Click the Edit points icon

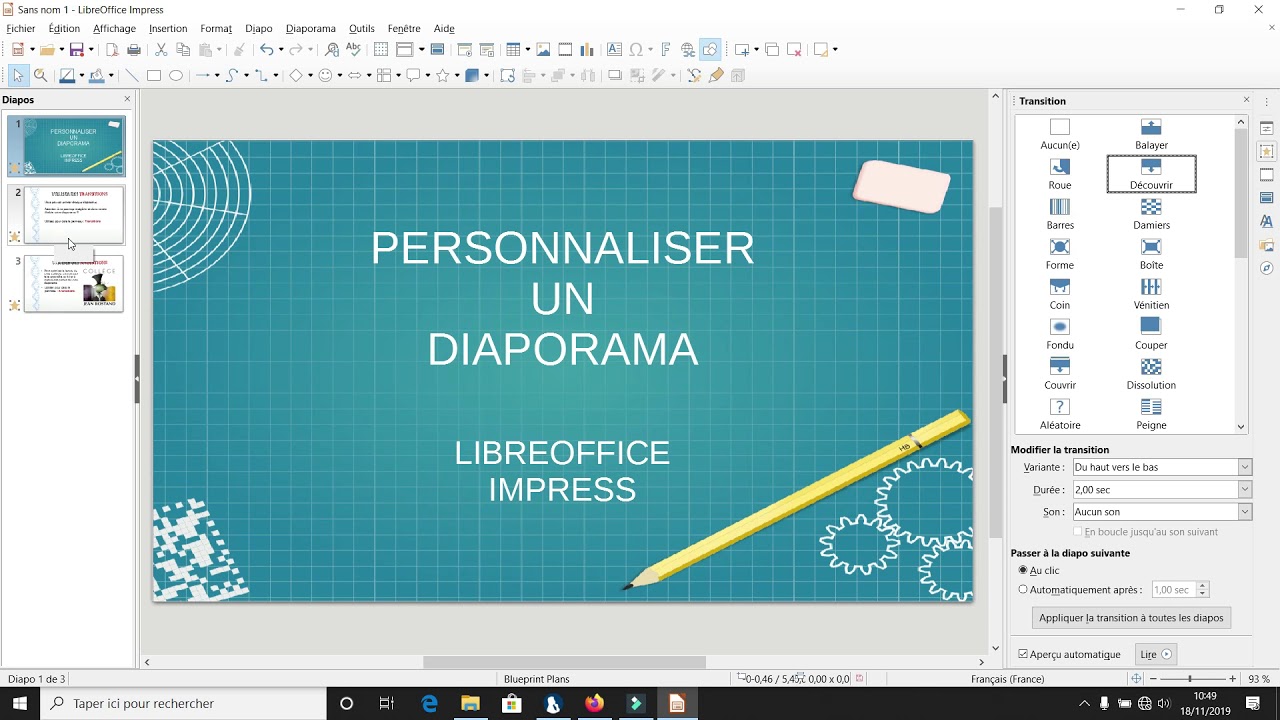click(x=694, y=75)
